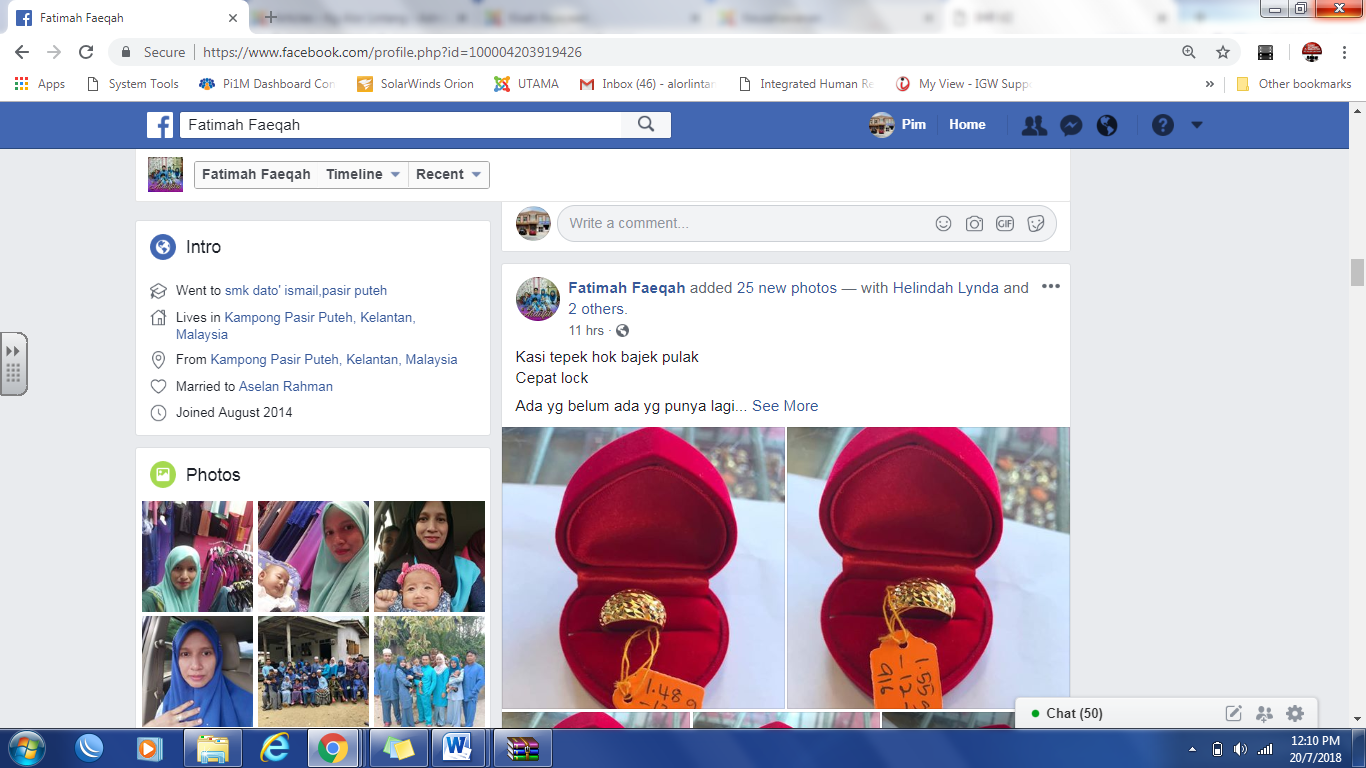The width and height of the screenshot is (1366, 768).
Task: Attach a photo to the comment
Action: click(x=974, y=224)
